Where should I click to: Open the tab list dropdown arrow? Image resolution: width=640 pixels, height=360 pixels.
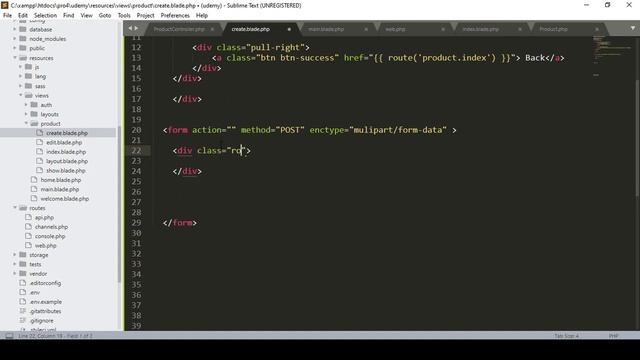pyautogui.click(x=633, y=28)
